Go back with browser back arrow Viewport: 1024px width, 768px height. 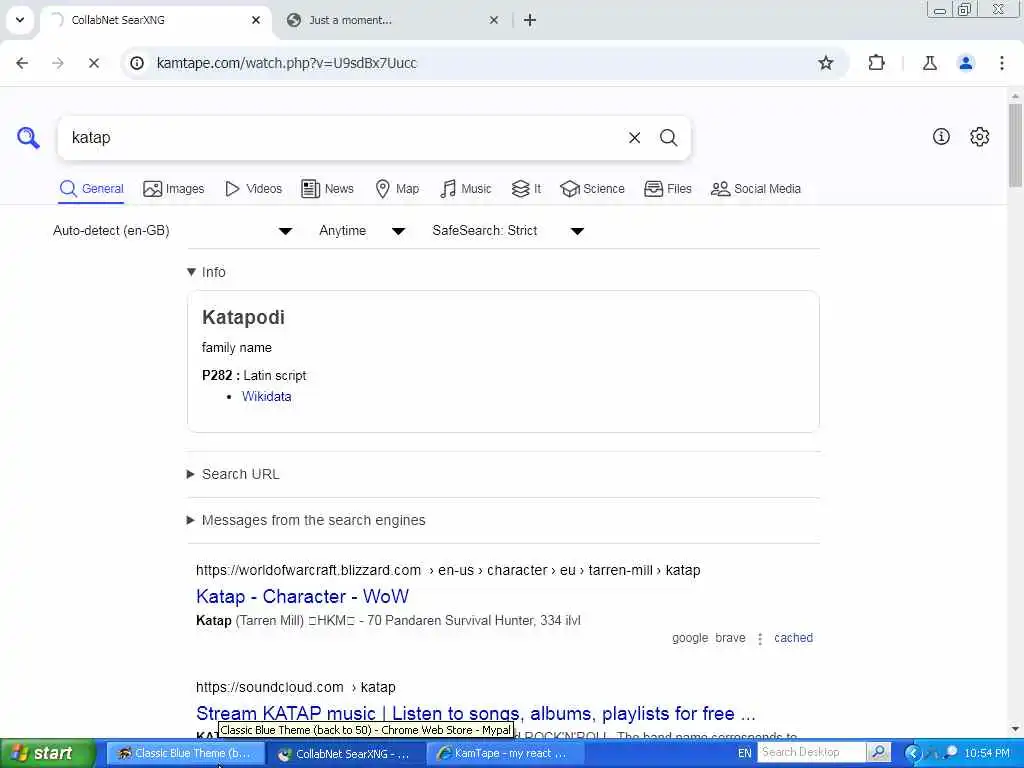(22, 63)
